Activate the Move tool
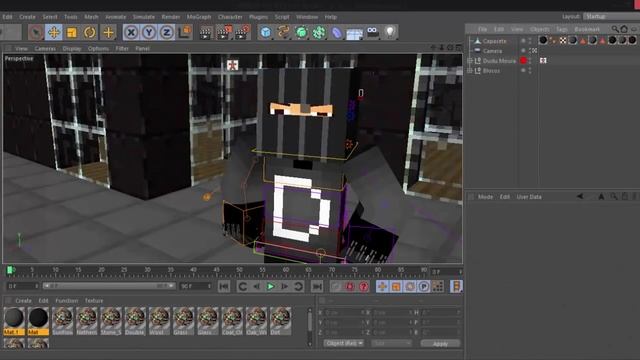This screenshot has width=640, height=360. click(53, 32)
